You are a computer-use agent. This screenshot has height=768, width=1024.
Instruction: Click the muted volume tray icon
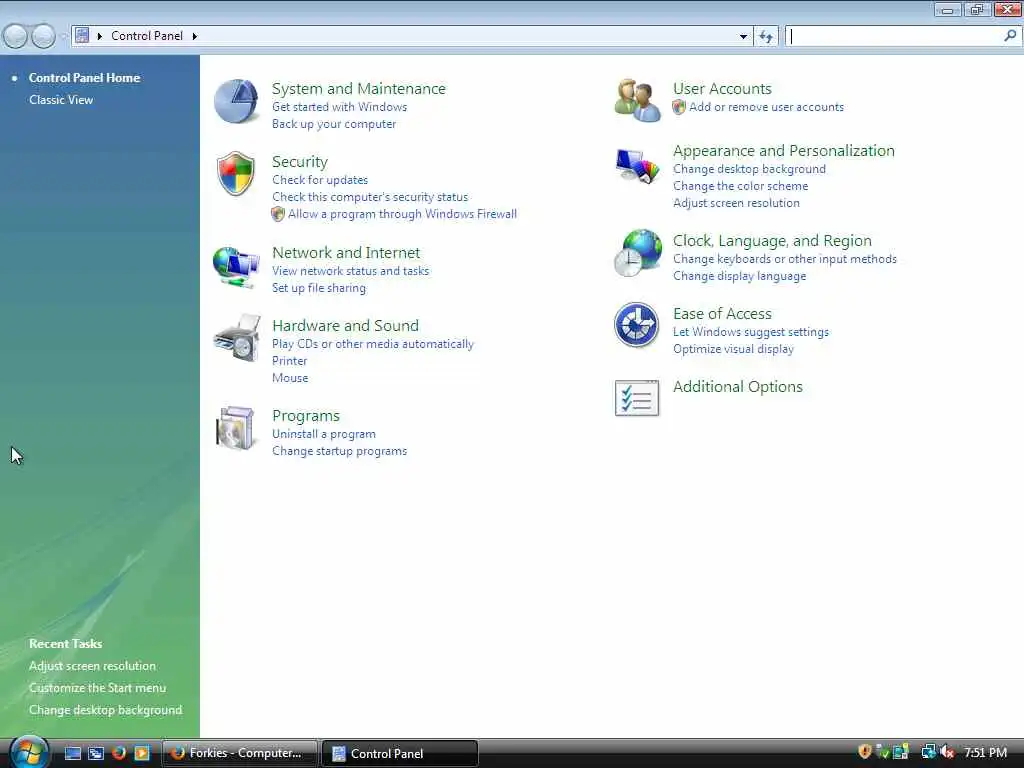(948, 752)
